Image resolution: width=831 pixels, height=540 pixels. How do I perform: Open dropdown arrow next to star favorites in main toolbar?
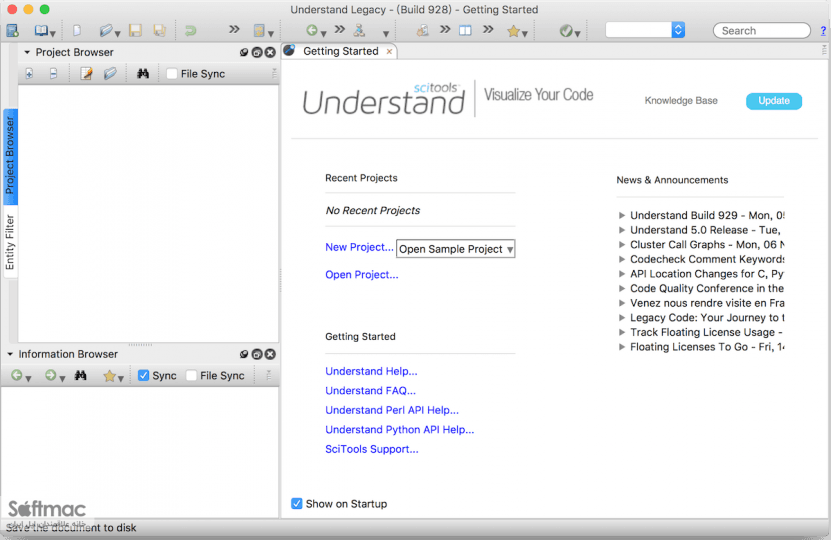pos(525,34)
